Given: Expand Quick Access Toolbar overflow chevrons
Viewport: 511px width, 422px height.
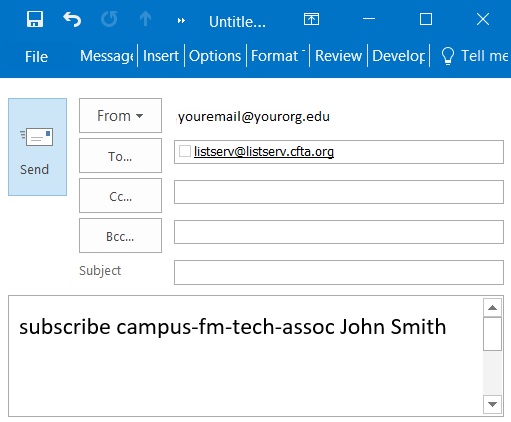Looking at the screenshot, I should pyautogui.click(x=181, y=21).
